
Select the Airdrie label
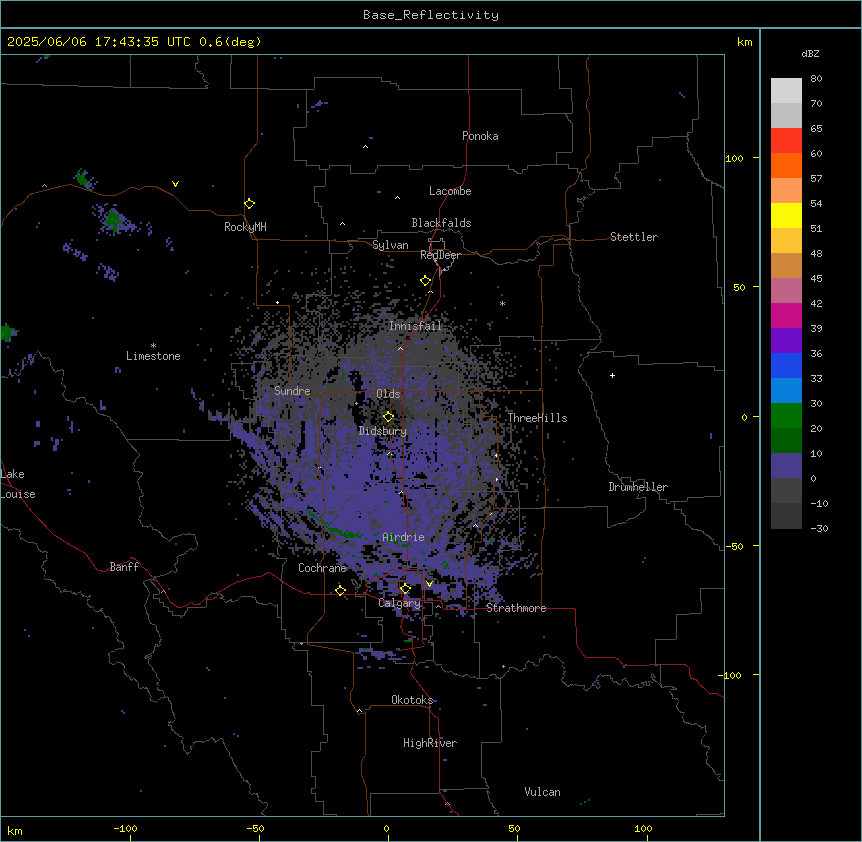click(403, 537)
